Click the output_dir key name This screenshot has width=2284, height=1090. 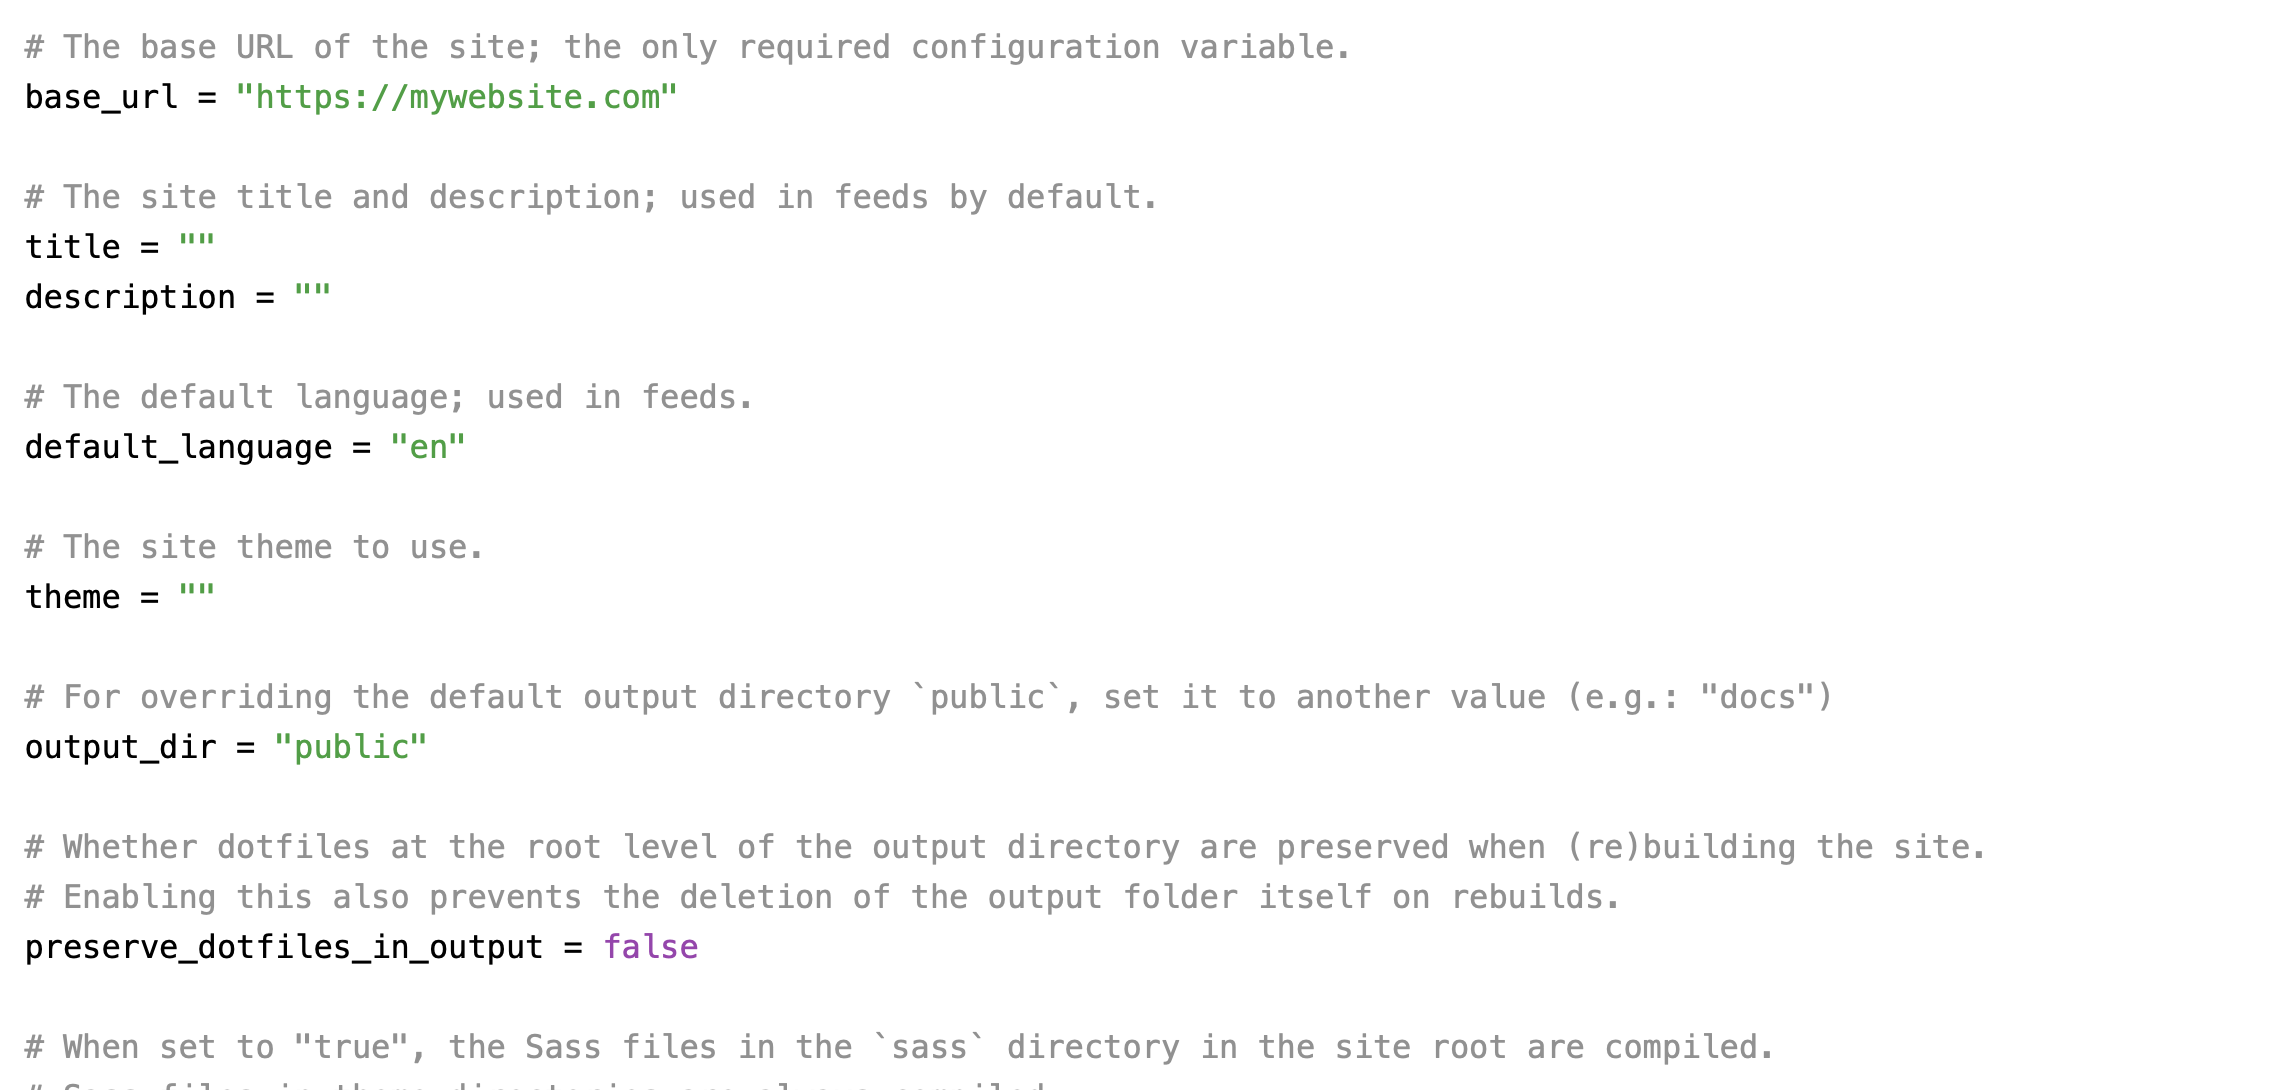point(120,747)
